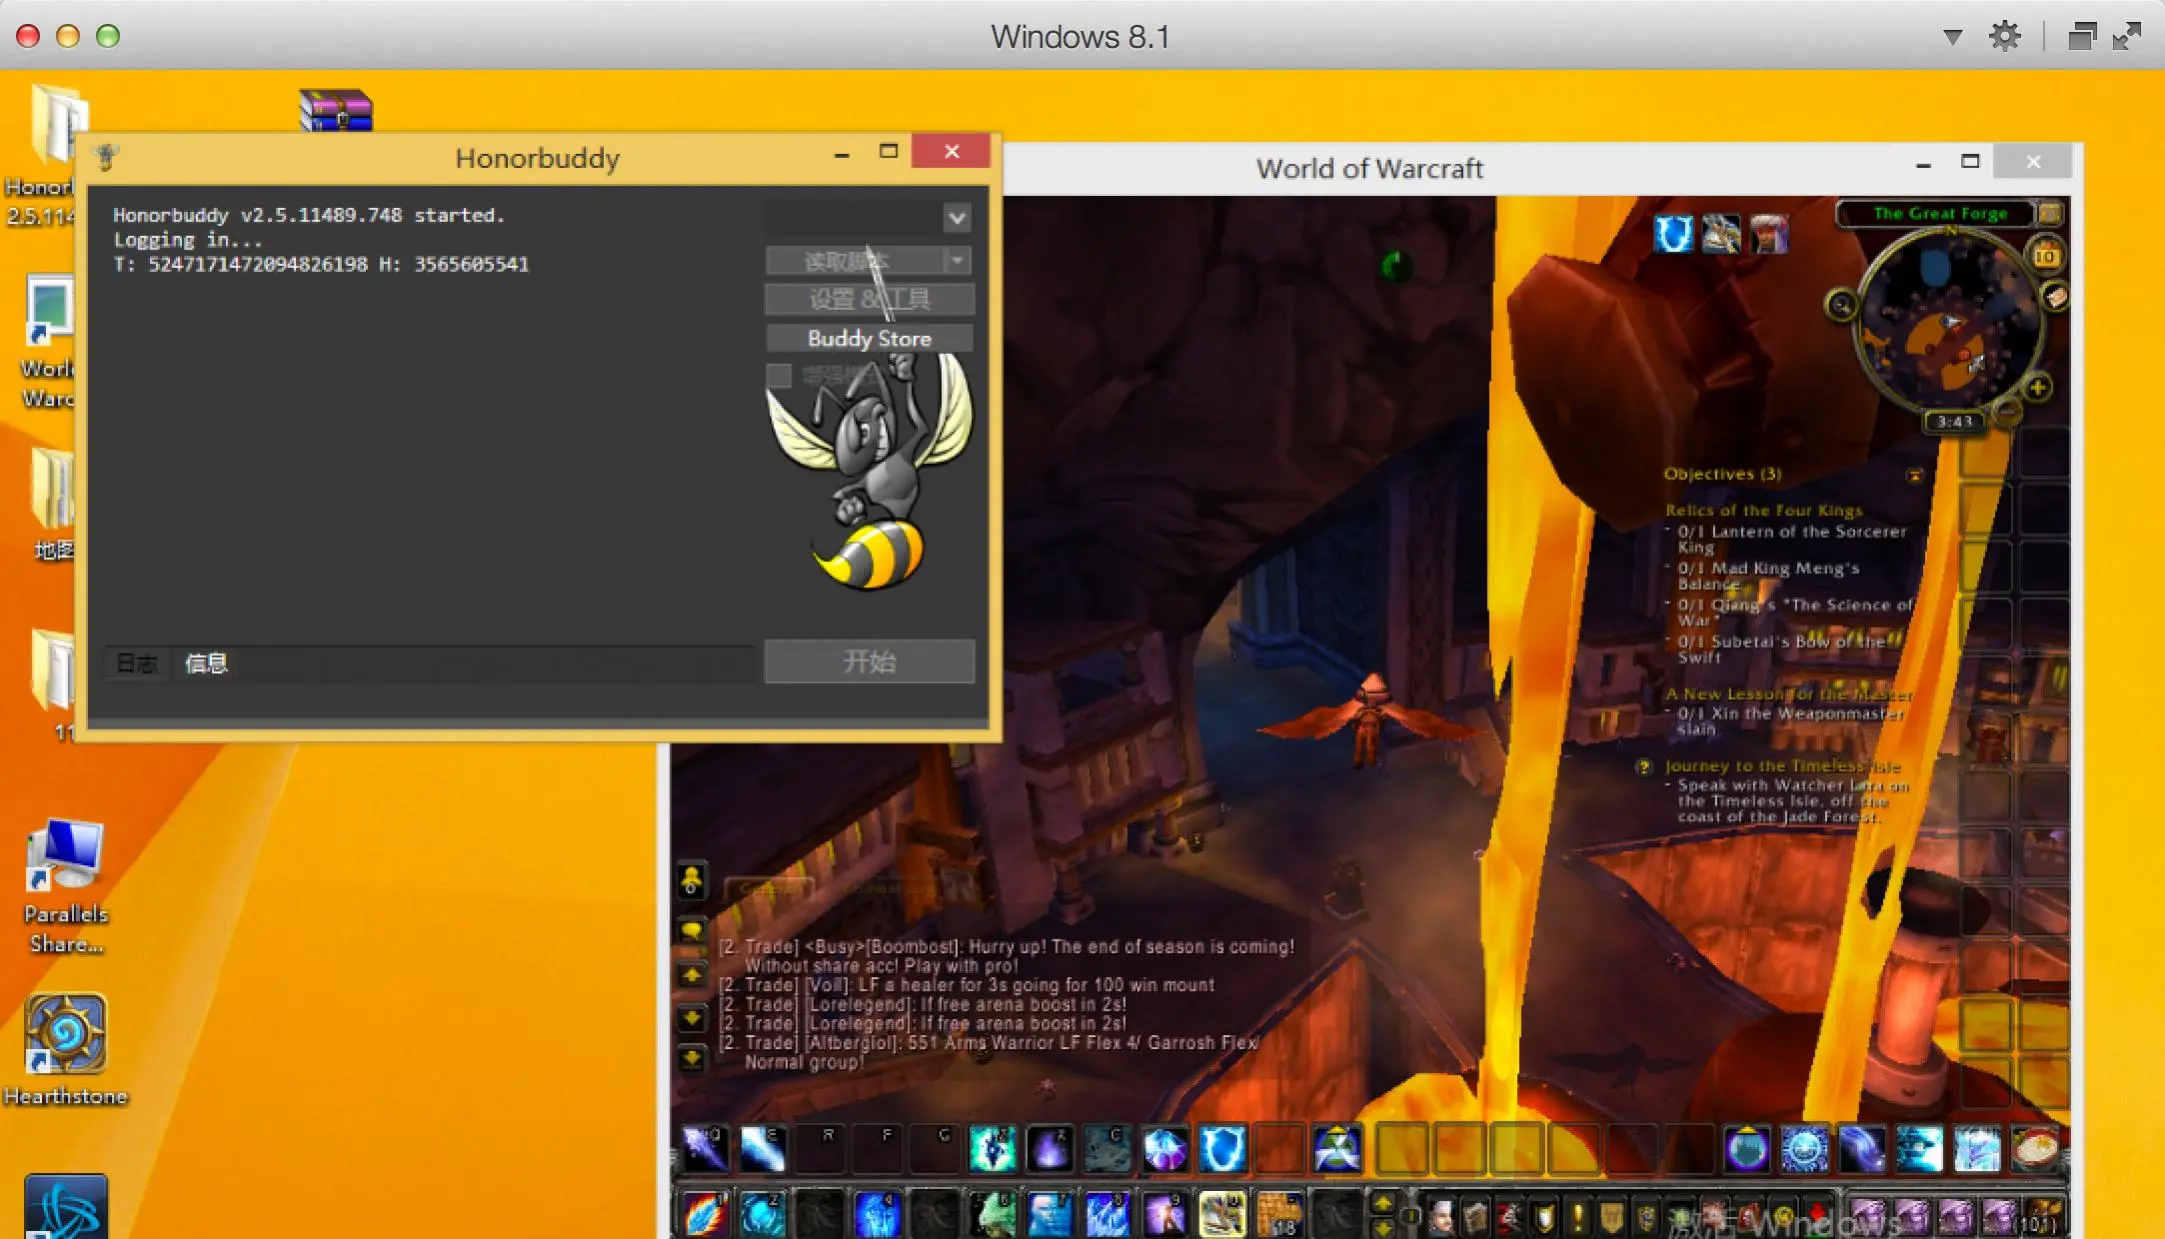Click the Honorbuddy title bar icon

pos(106,156)
